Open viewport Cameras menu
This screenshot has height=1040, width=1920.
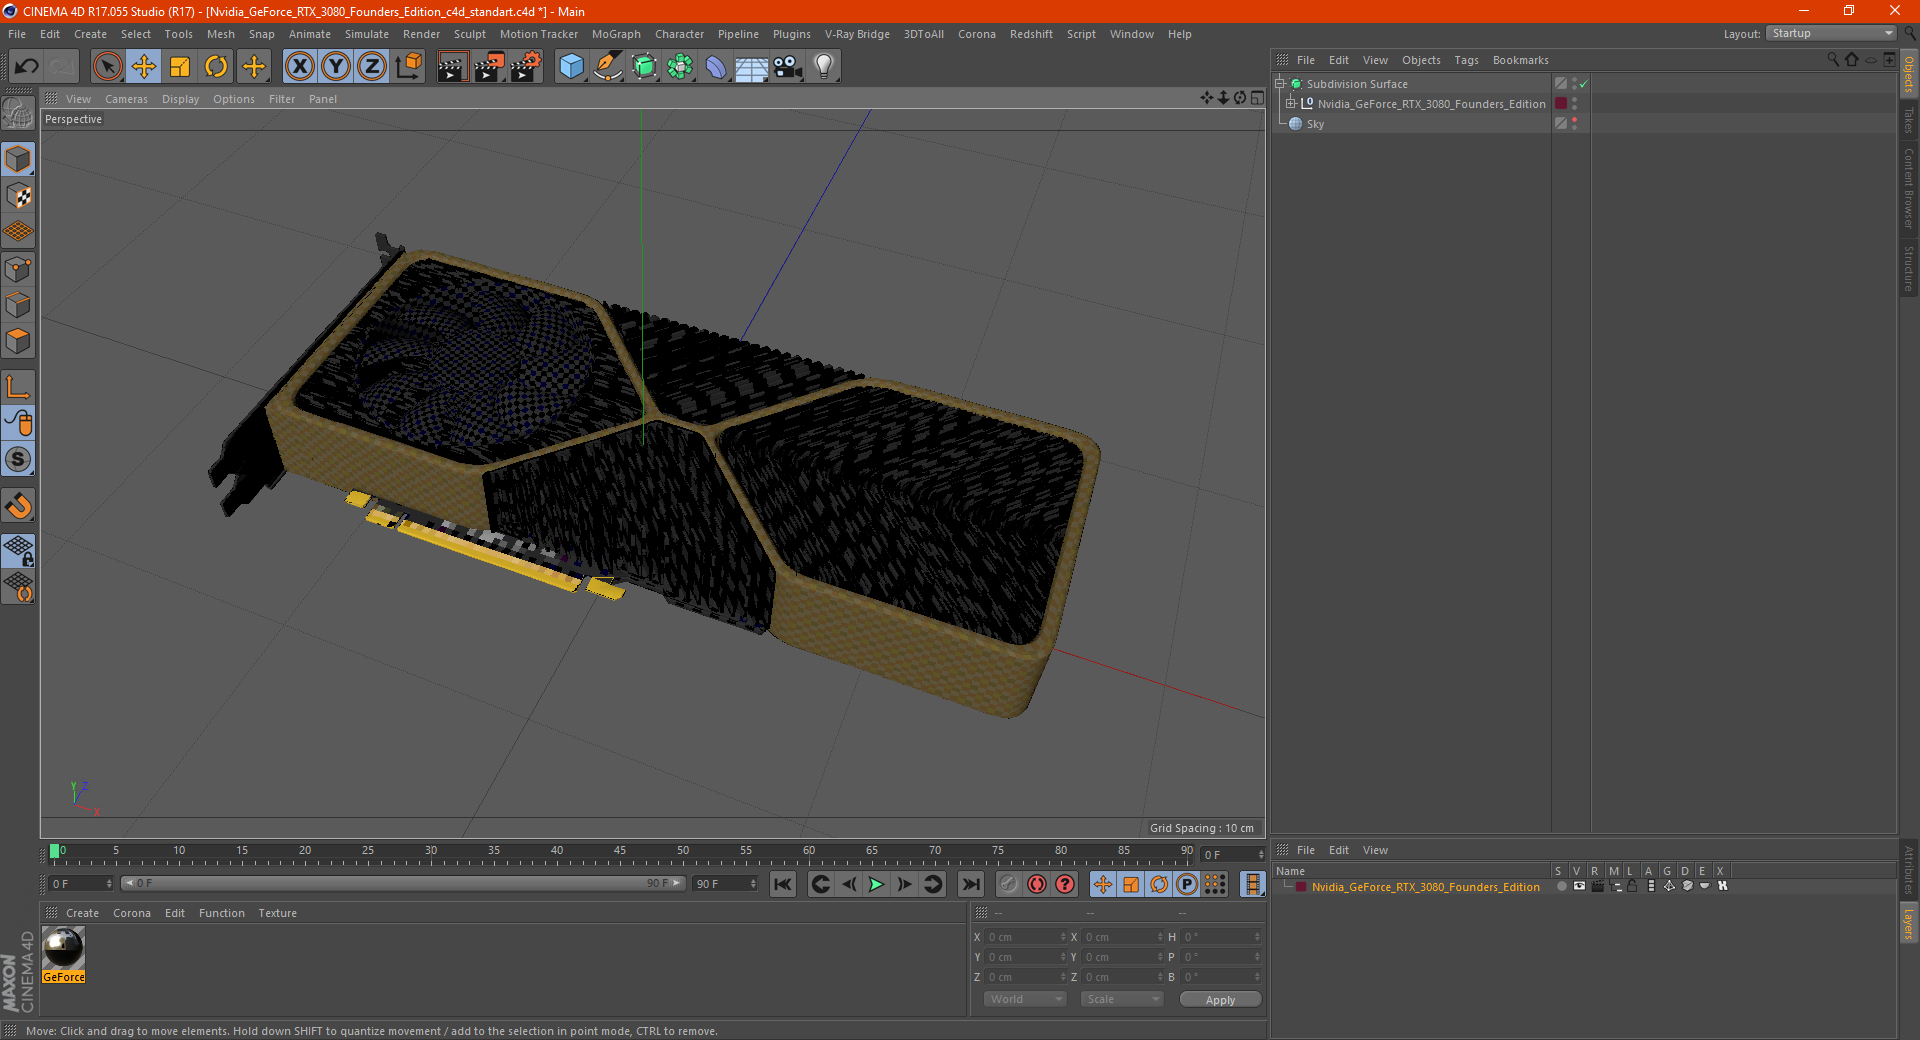(x=126, y=99)
